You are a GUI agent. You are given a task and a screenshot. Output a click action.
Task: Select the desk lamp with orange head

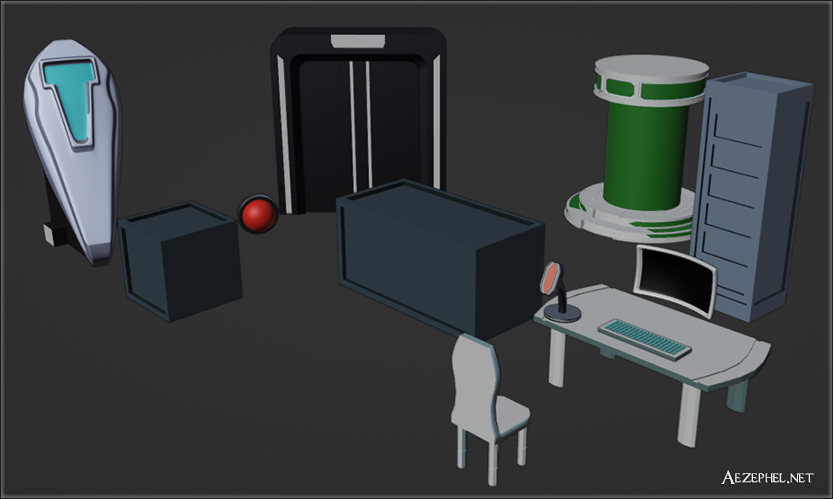click(x=559, y=292)
